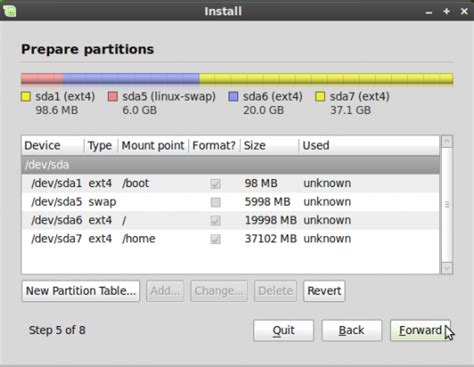474x367 pixels.
Task: Click the 19998 MB size cell
Action: pos(271,220)
